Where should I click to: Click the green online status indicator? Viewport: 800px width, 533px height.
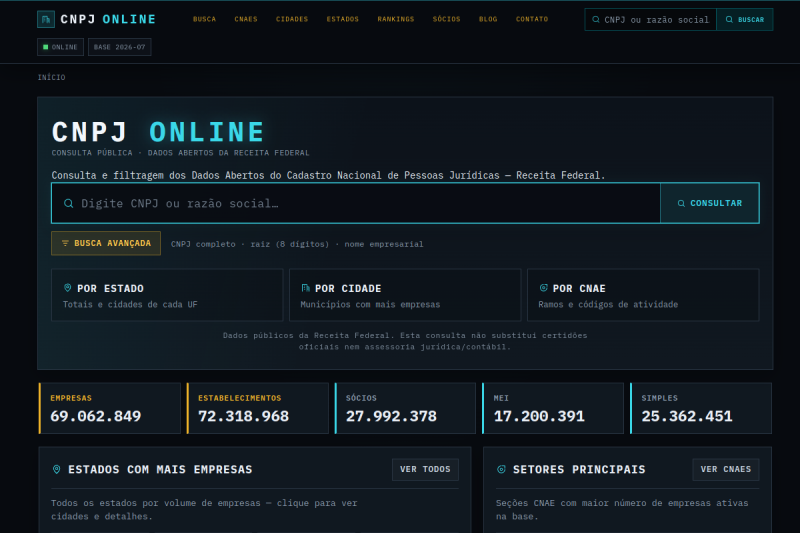point(45,47)
